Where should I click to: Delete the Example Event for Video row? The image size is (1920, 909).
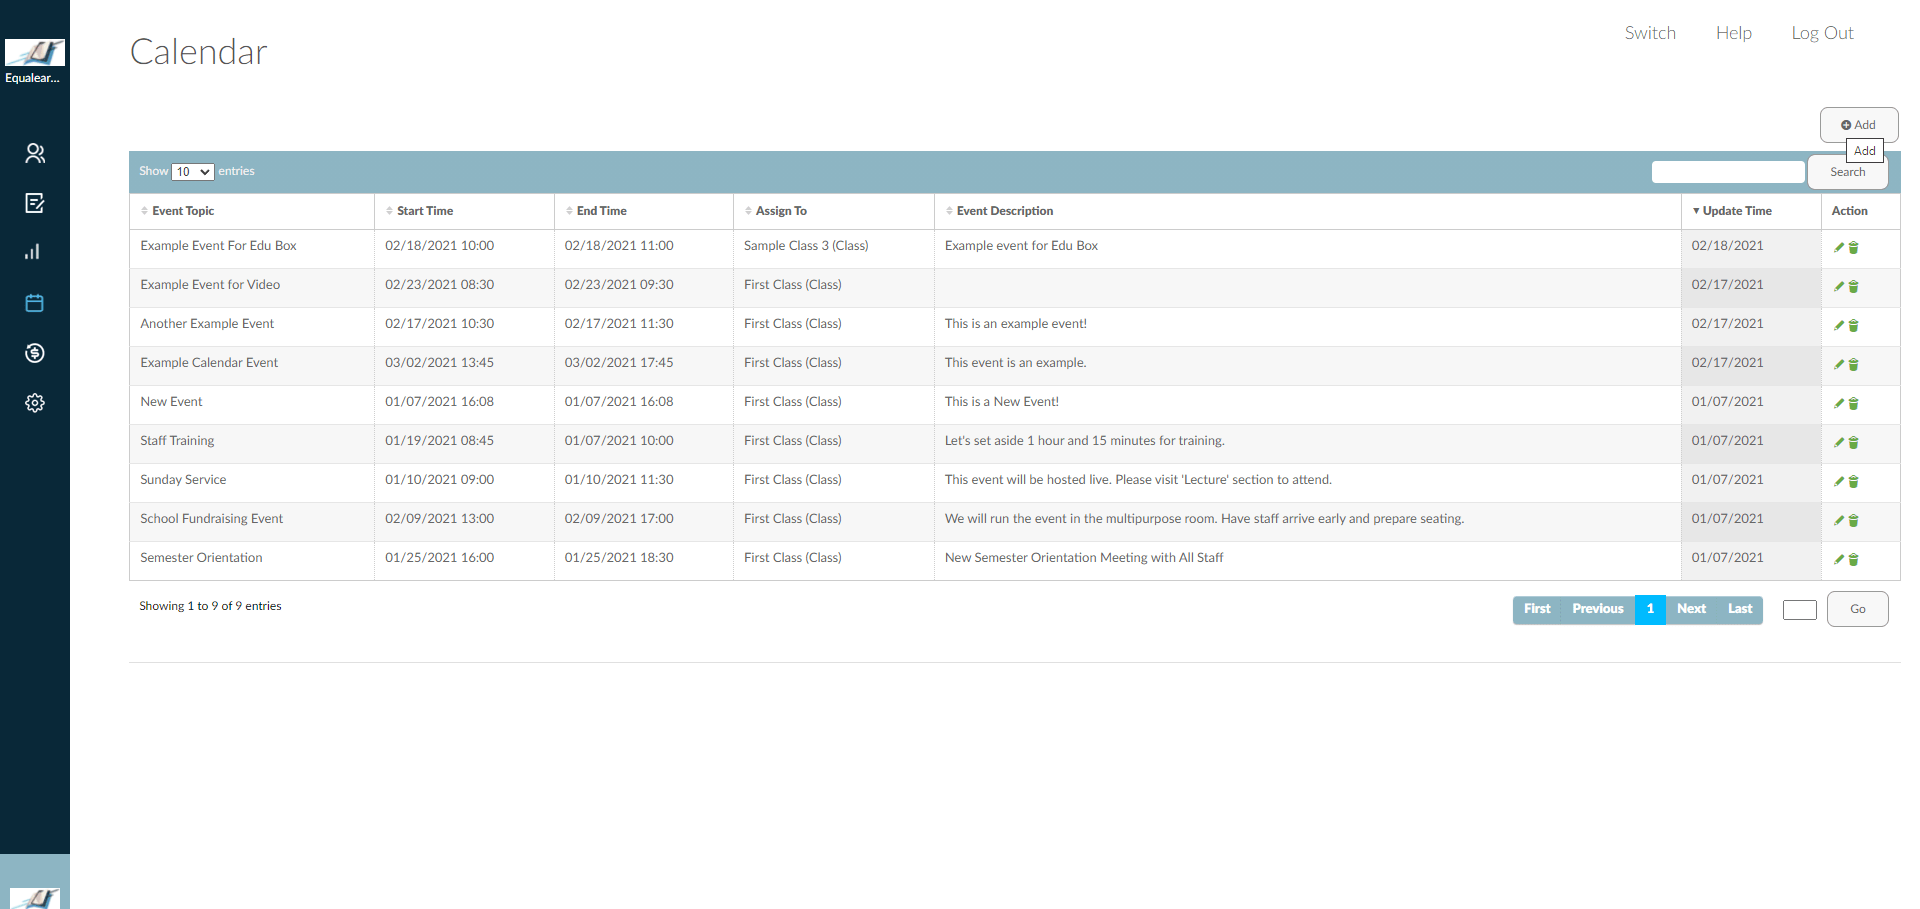(1853, 286)
